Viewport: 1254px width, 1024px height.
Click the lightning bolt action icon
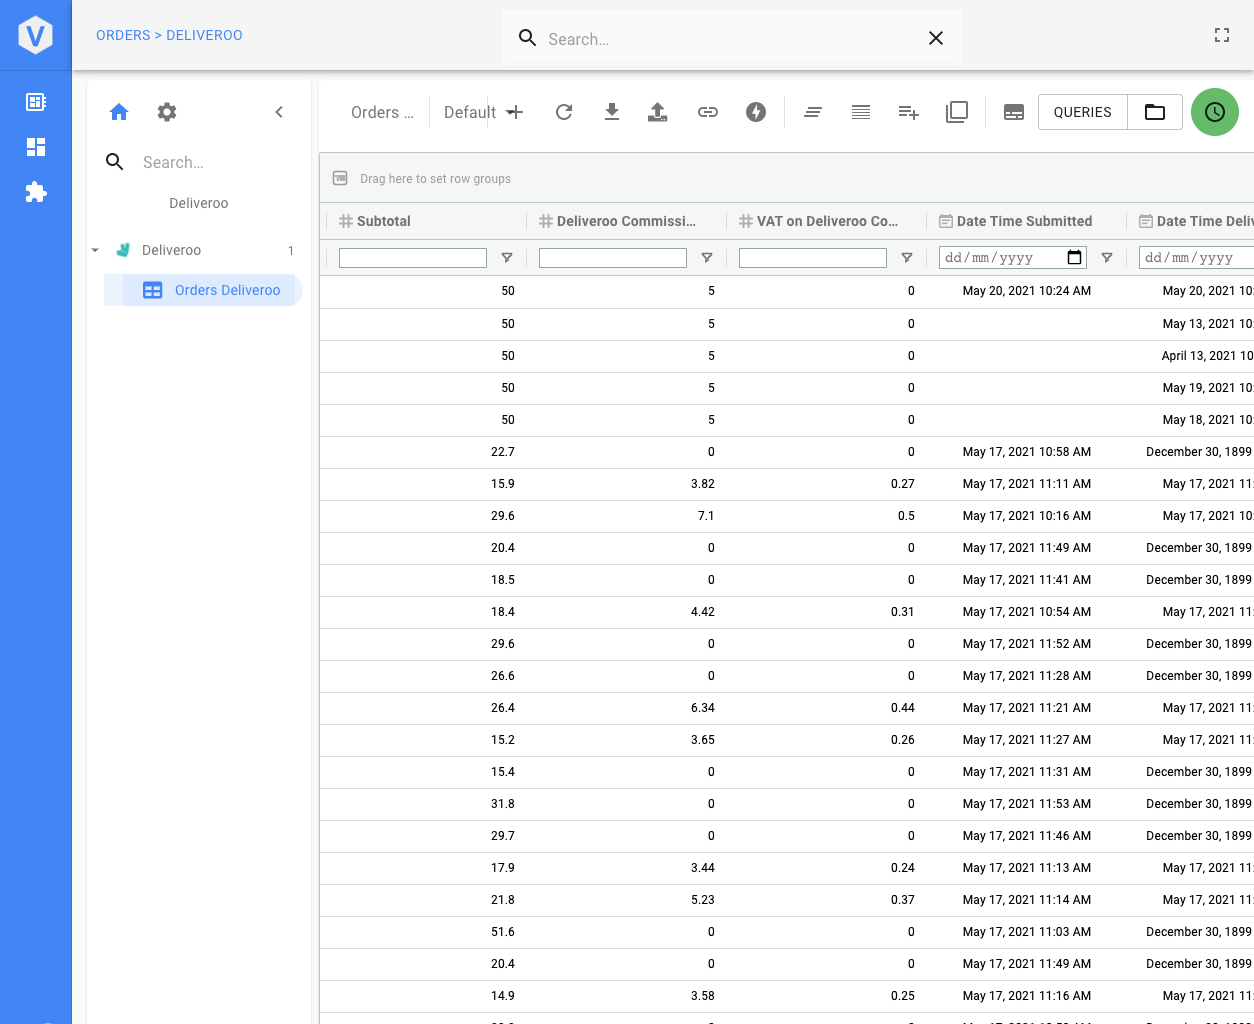pyautogui.click(x=756, y=112)
